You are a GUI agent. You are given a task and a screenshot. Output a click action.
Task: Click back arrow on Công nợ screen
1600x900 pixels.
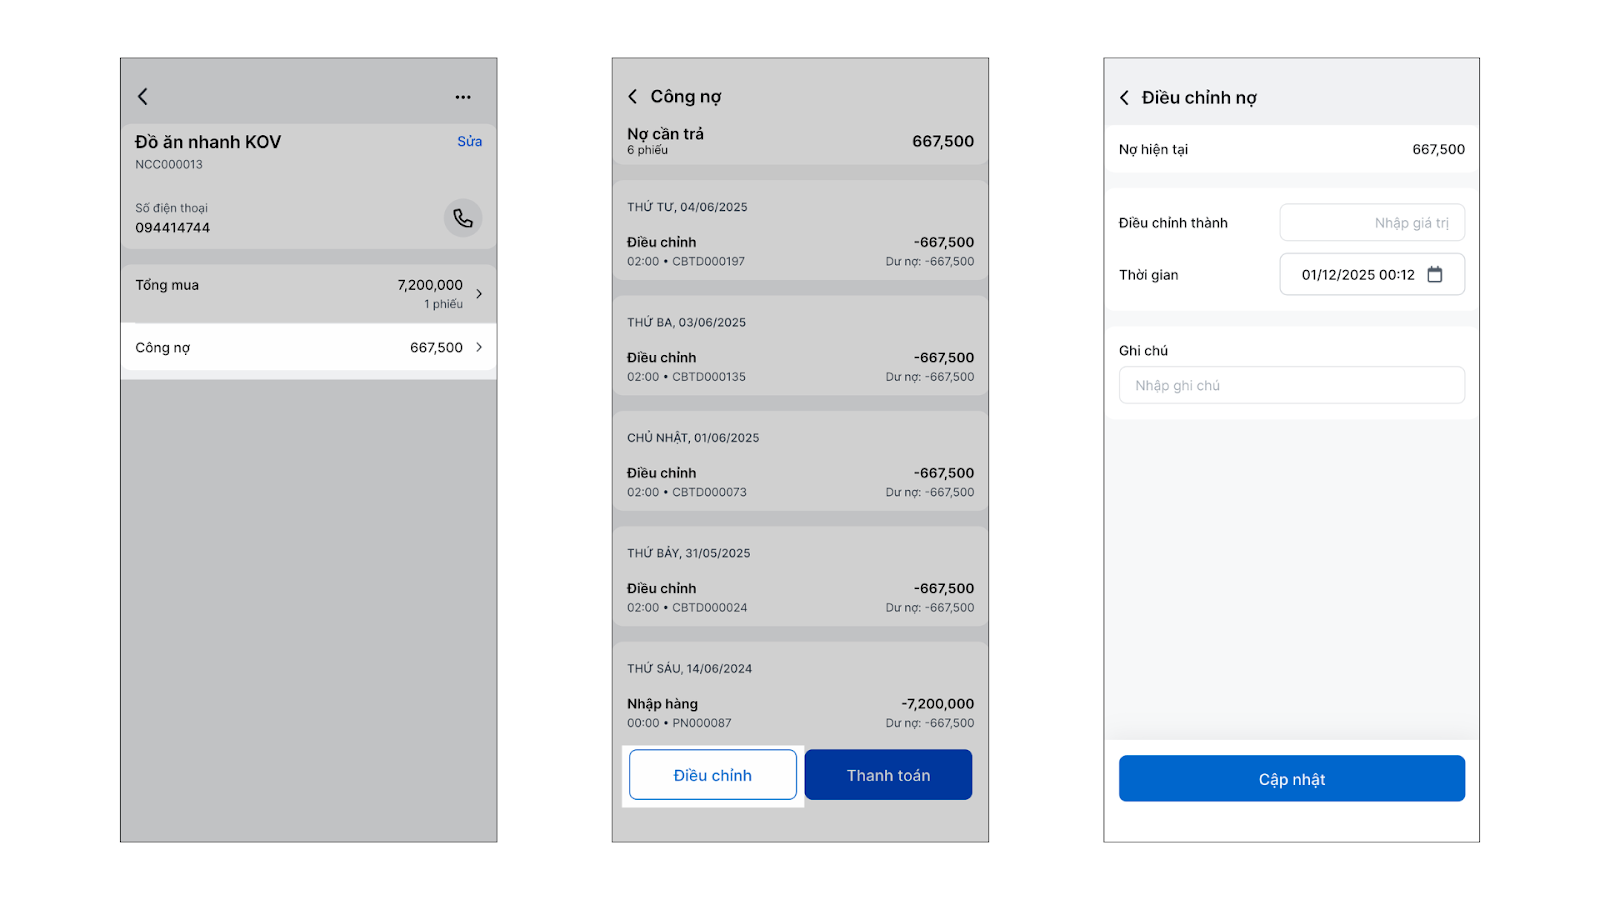[632, 97]
